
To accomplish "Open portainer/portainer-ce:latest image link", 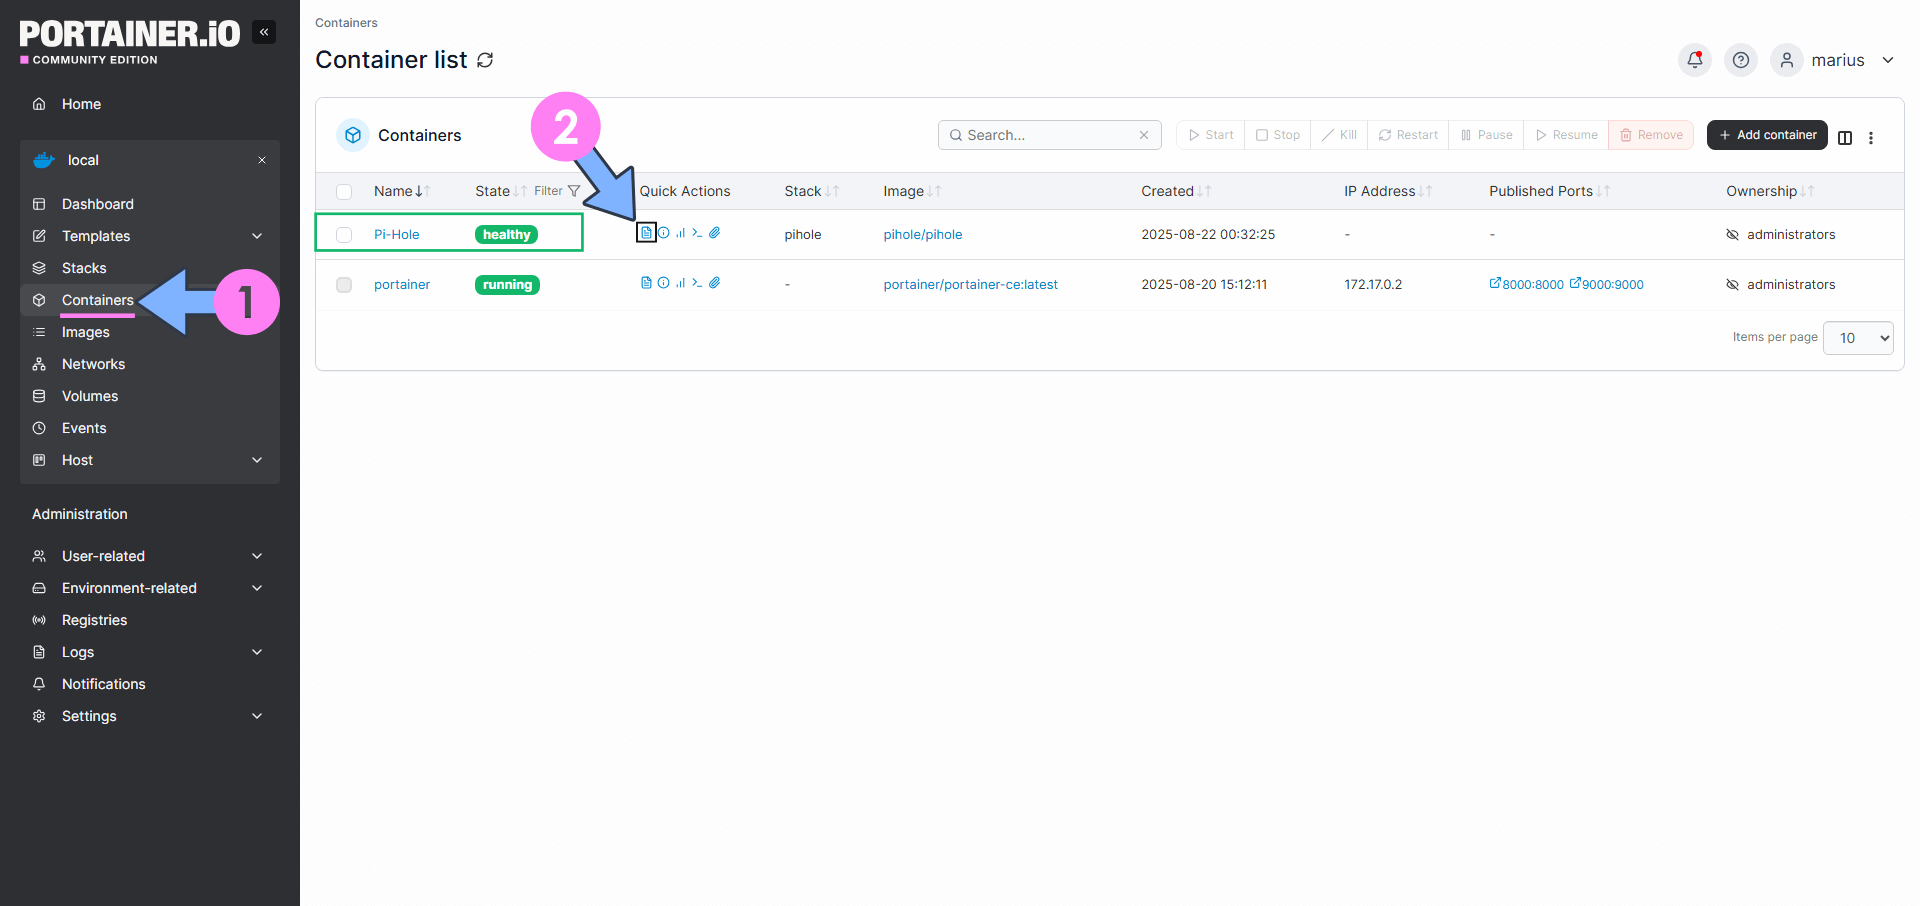I will click(x=970, y=285).
